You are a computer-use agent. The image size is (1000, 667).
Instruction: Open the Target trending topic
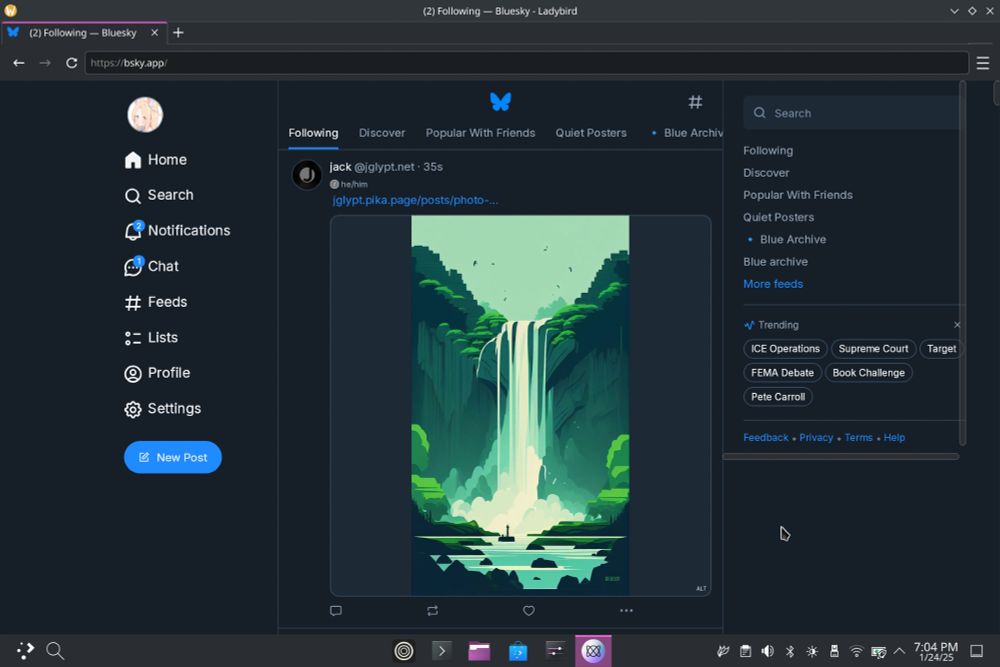pyautogui.click(x=941, y=349)
